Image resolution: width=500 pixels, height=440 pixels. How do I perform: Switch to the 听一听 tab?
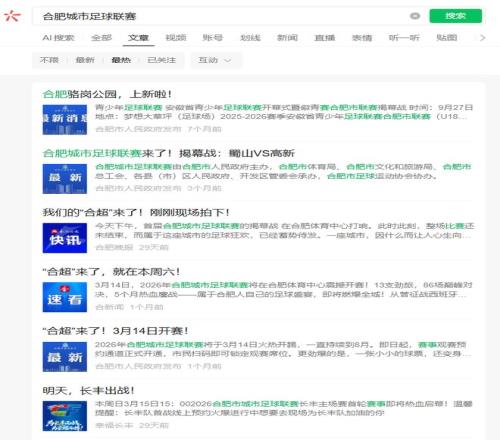[404, 38]
